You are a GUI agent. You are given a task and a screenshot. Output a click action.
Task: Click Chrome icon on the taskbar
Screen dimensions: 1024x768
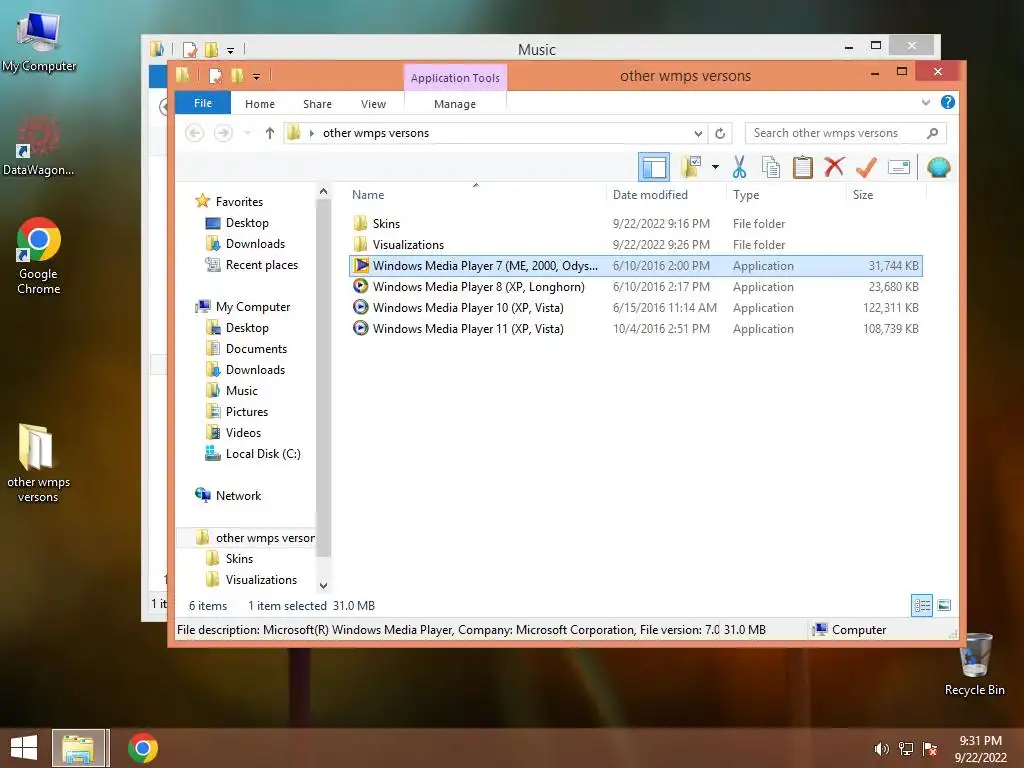[x=142, y=748]
